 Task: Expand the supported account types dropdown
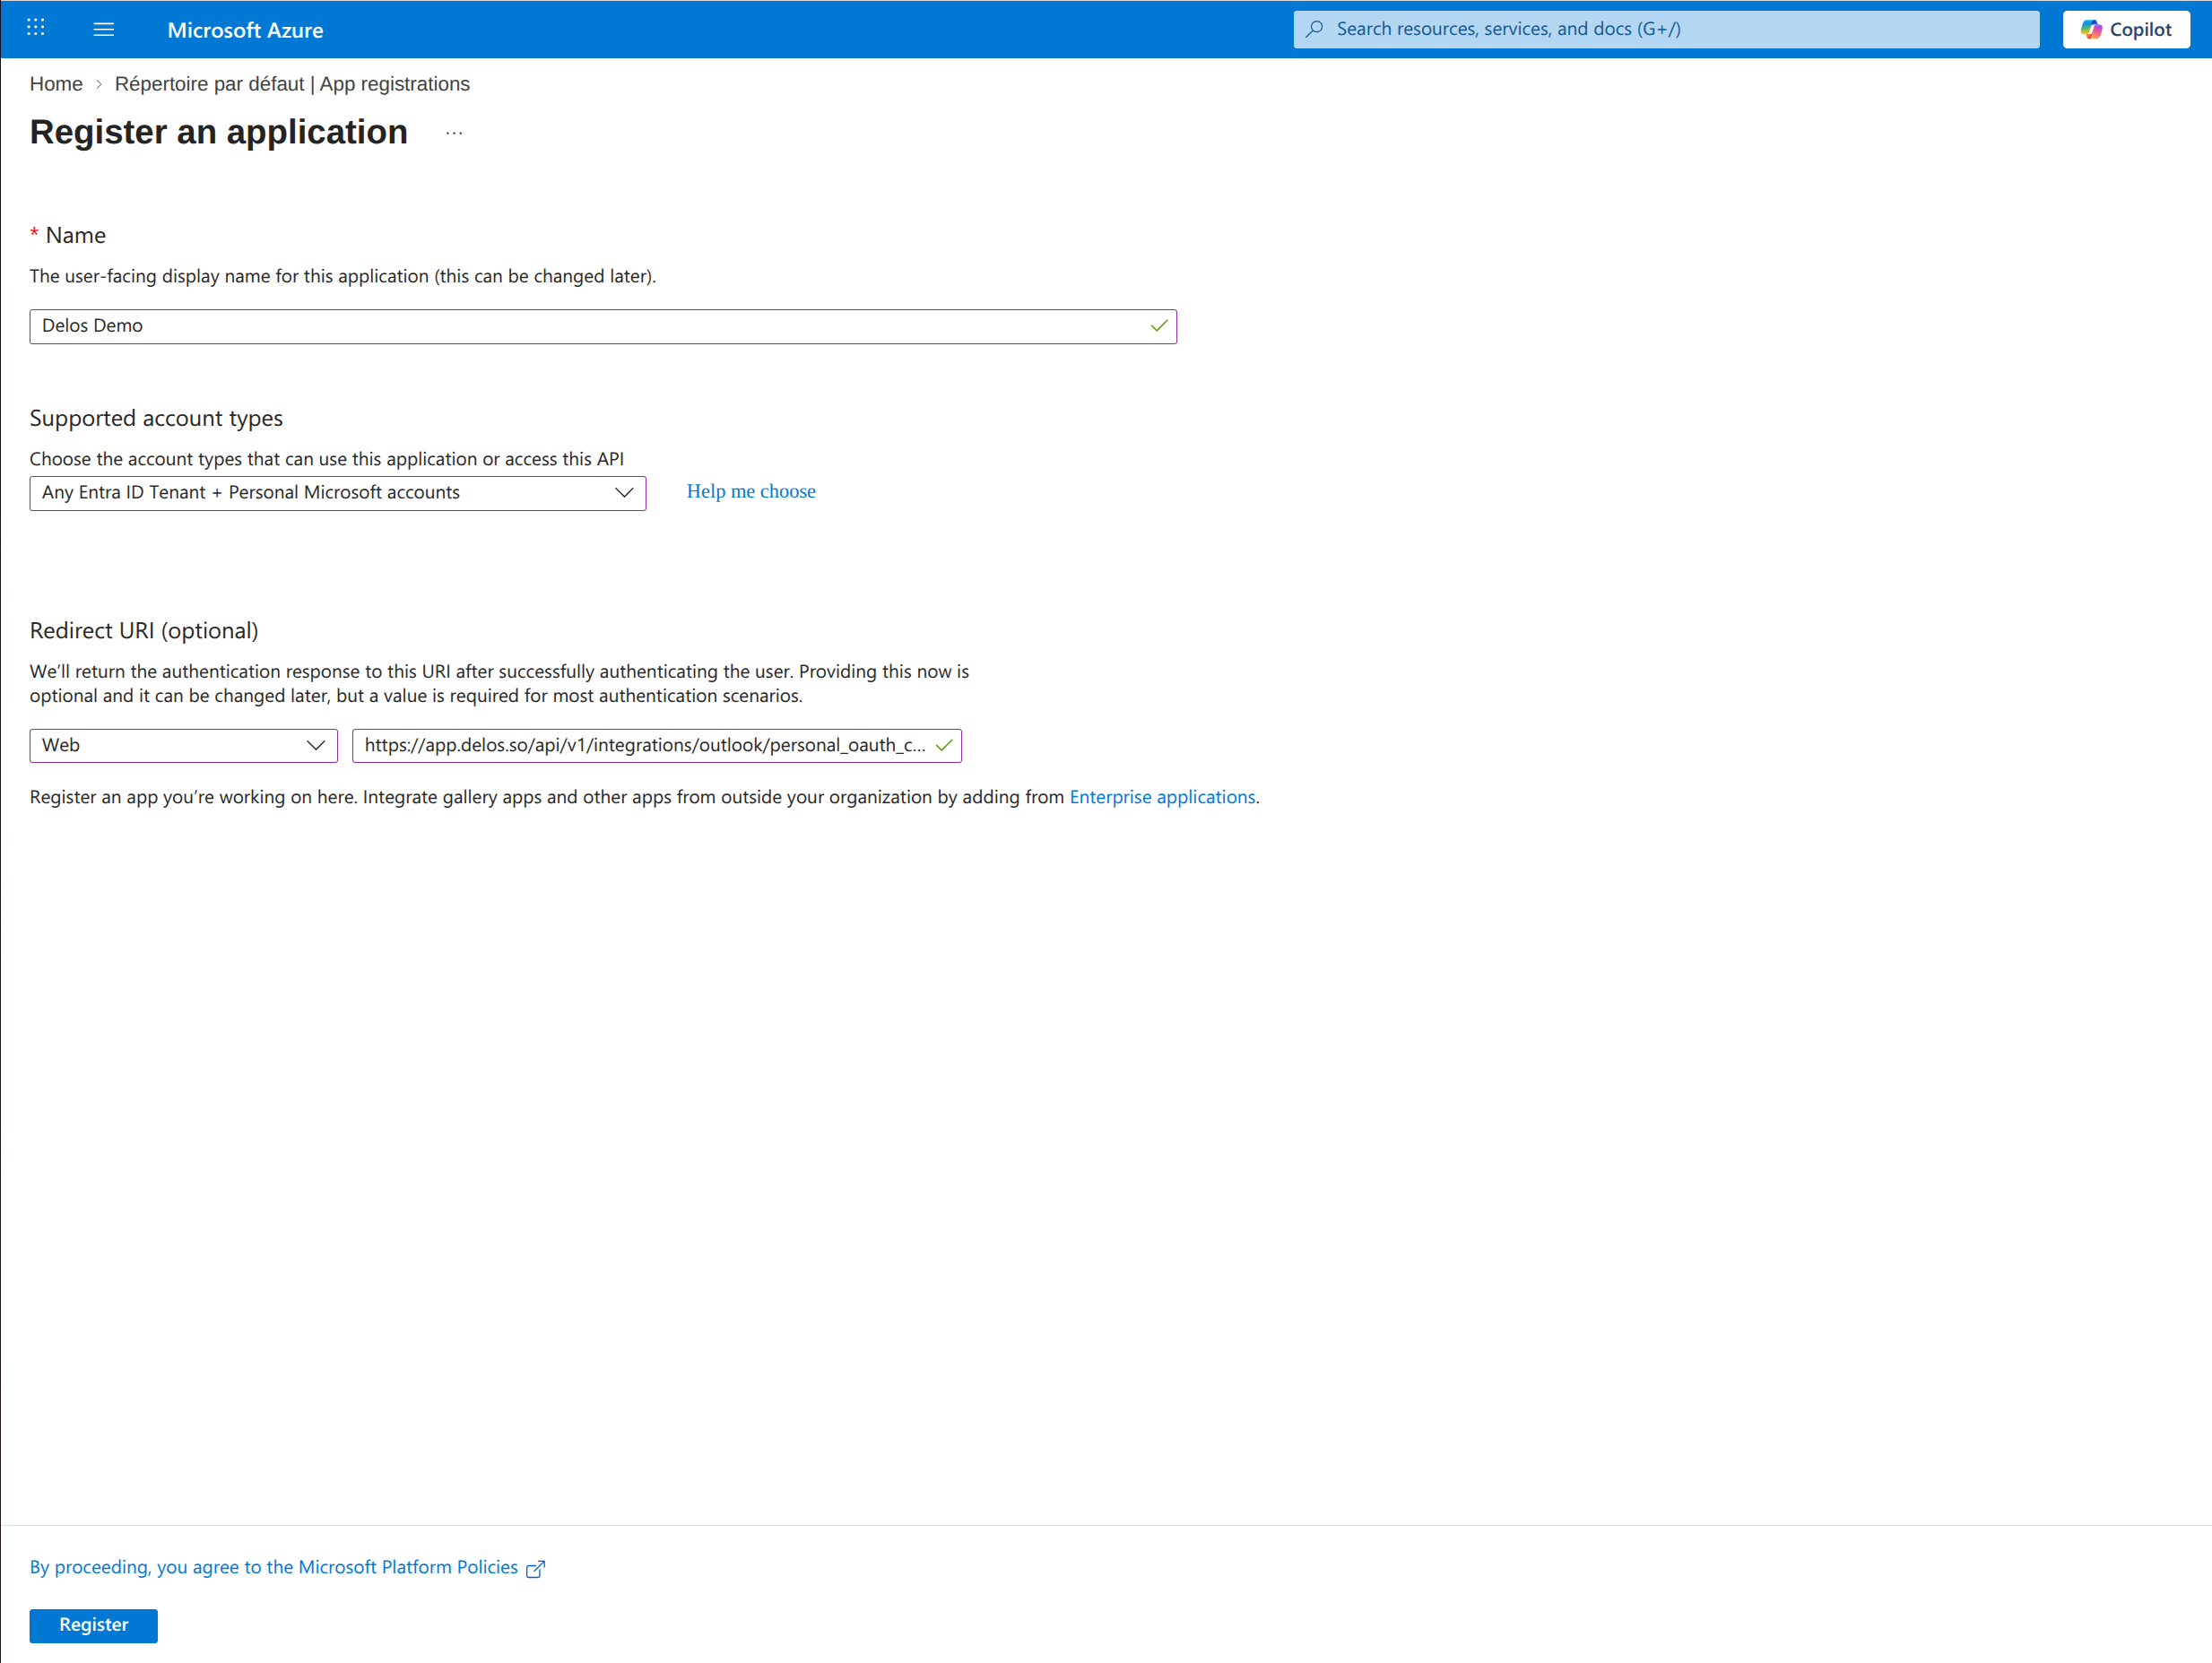pyautogui.click(x=338, y=493)
